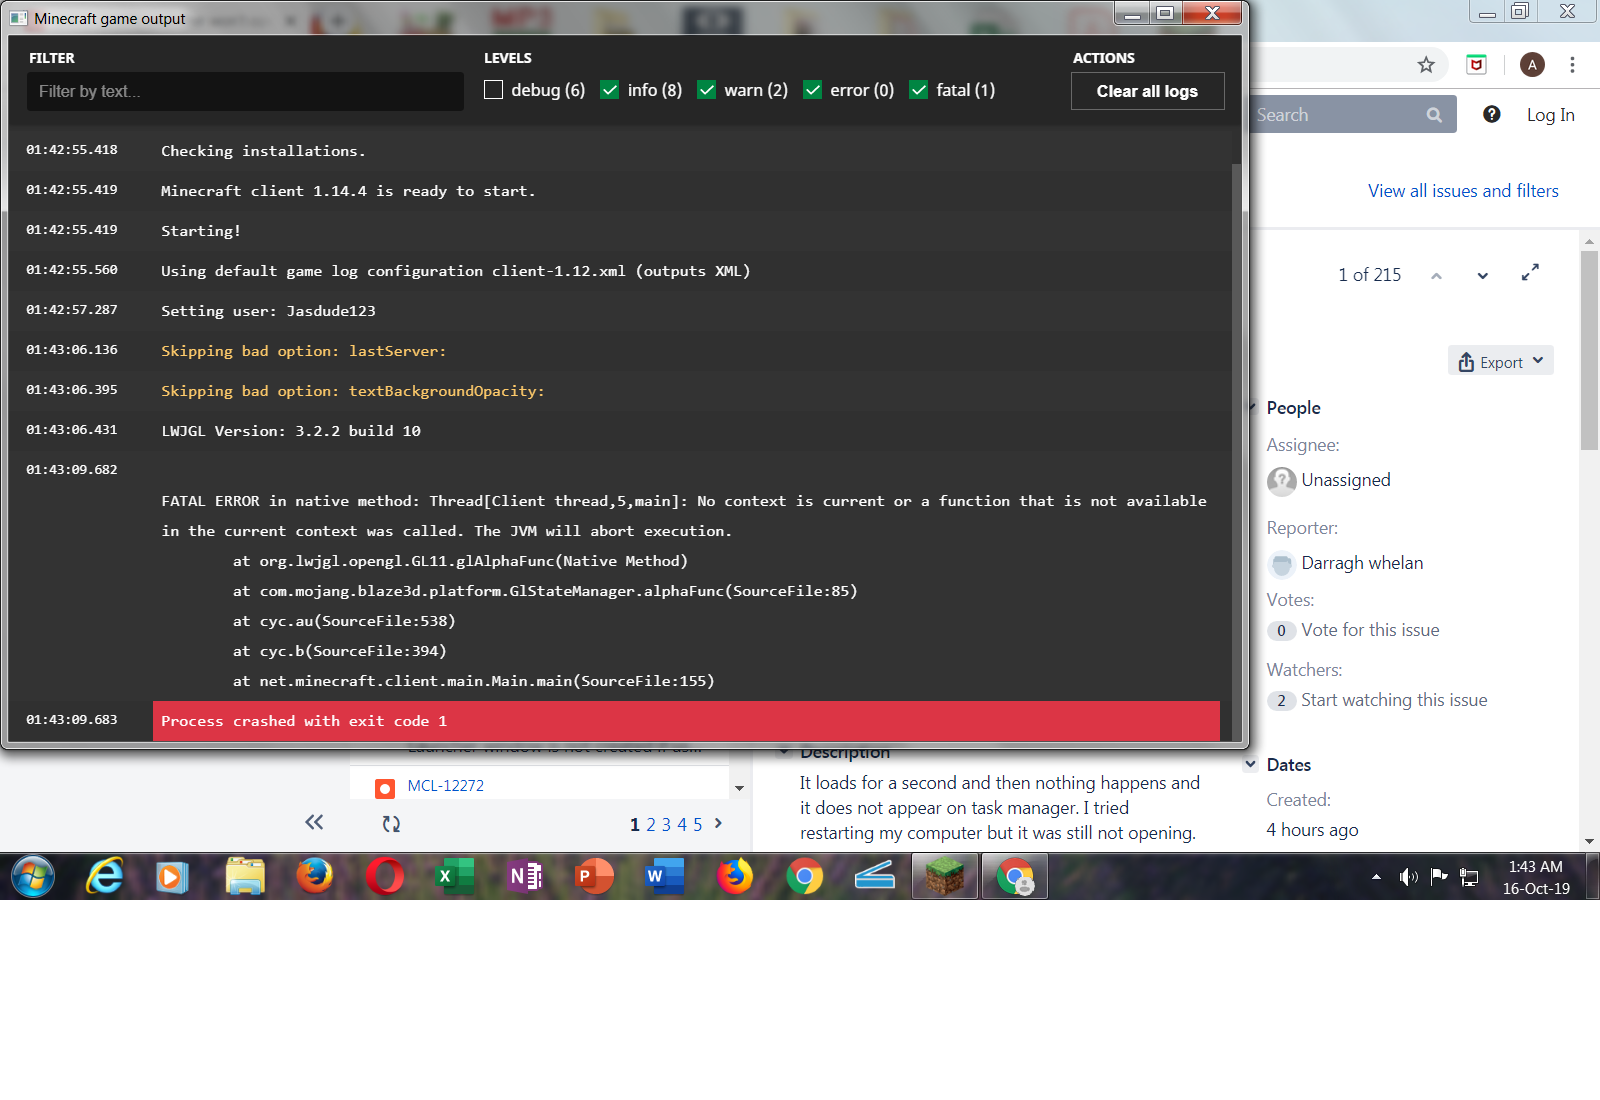Open the Chrome three-dot menu
Viewport: 1600px width, 1100px height.
coord(1572,65)
